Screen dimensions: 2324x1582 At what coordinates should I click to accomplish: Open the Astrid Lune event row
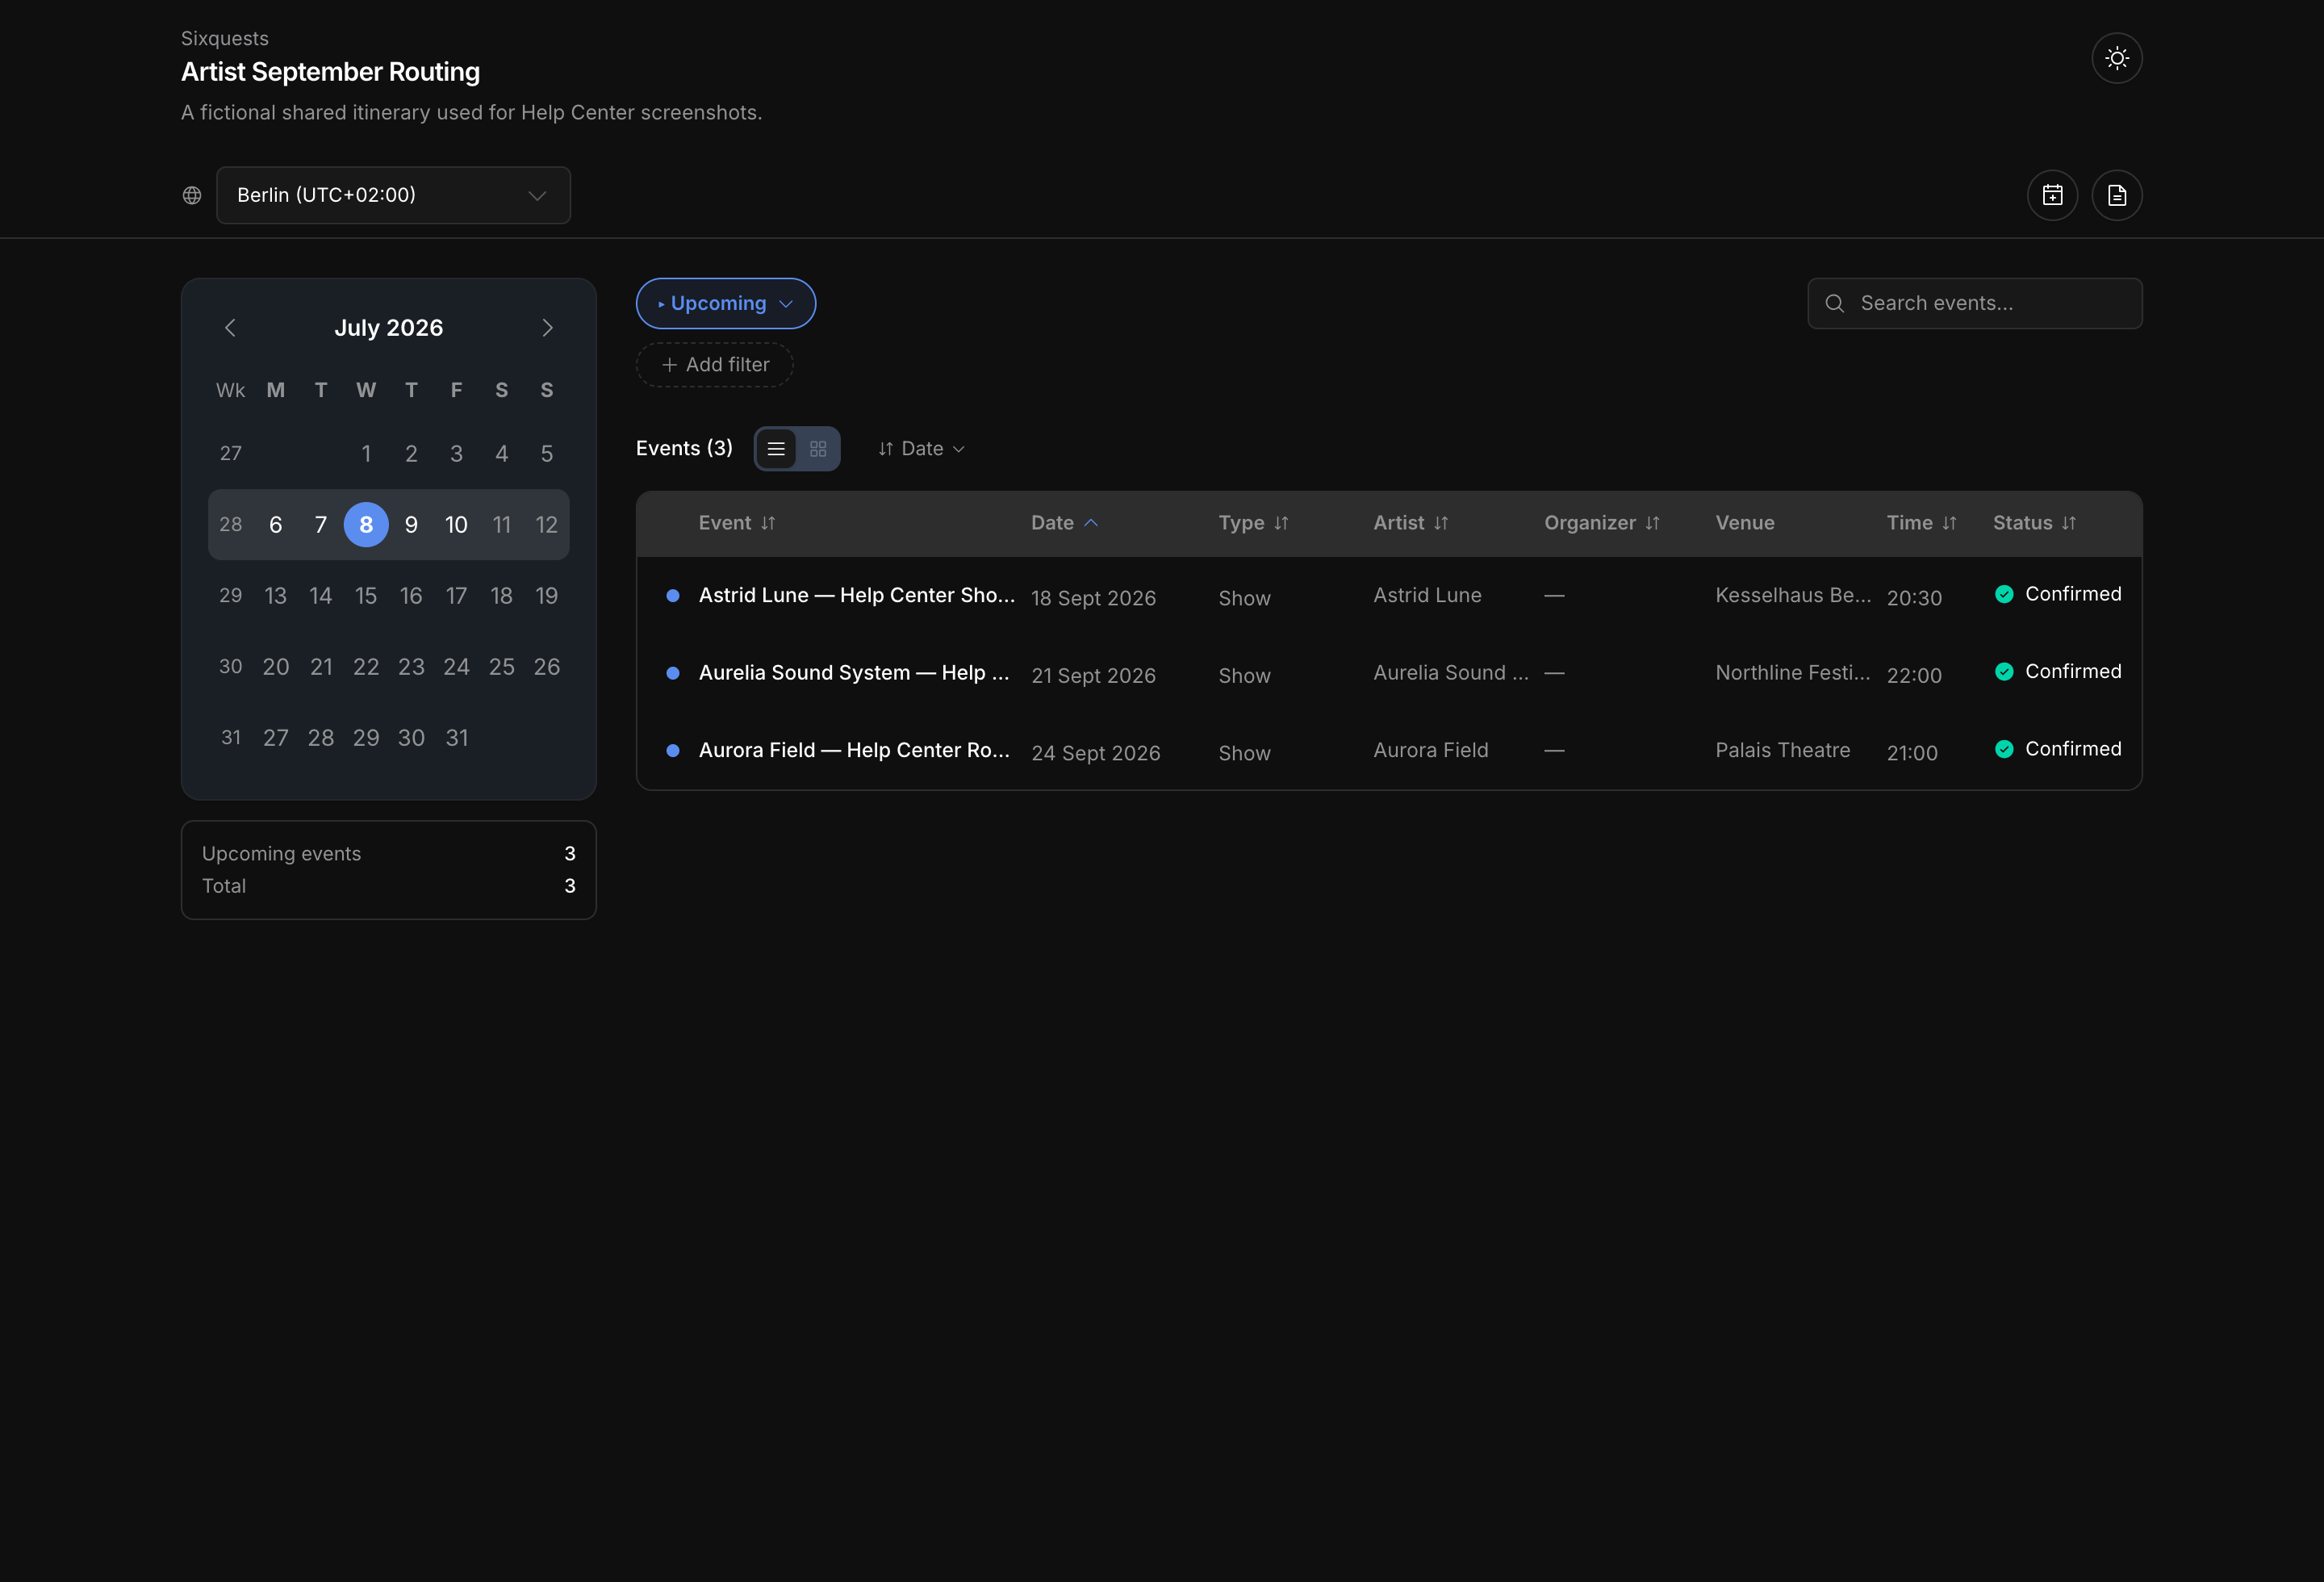point(1389,596)
